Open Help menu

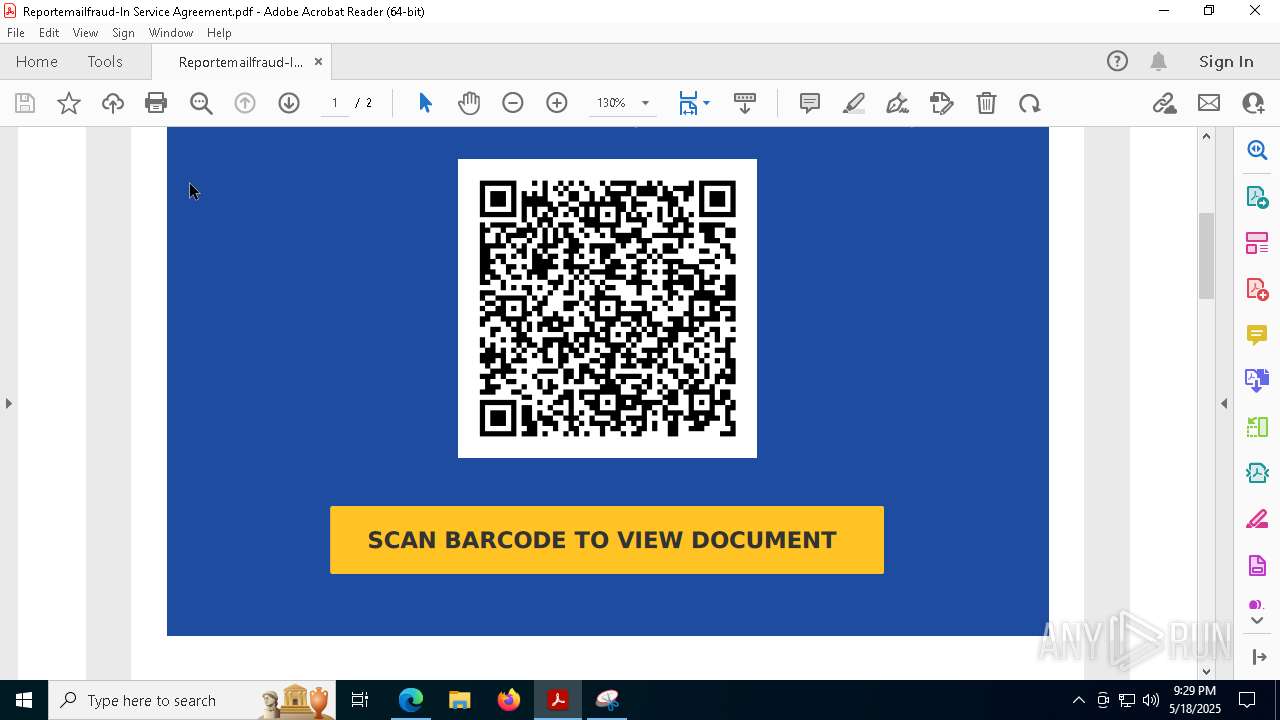pos(219,33)
